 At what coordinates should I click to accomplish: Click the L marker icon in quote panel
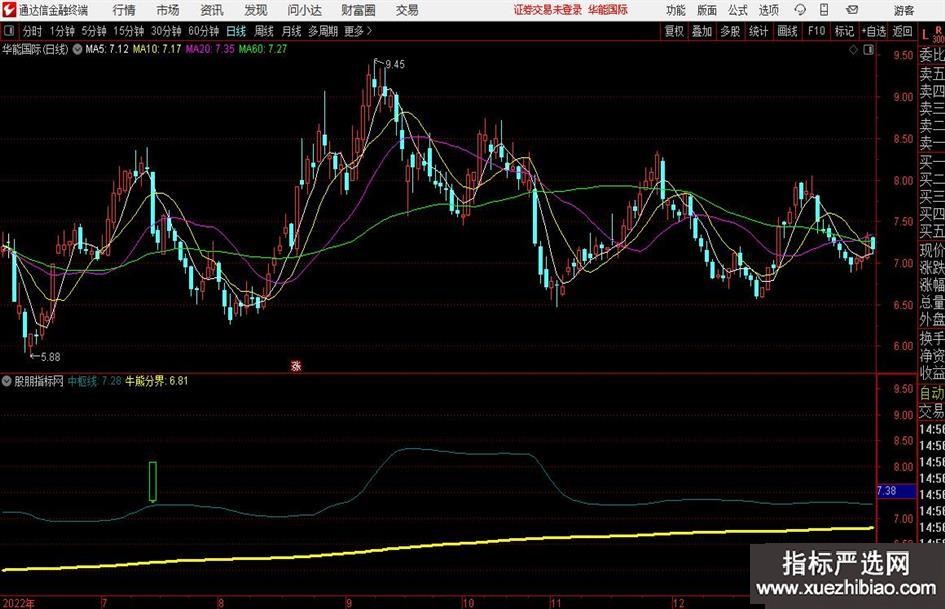925,36
